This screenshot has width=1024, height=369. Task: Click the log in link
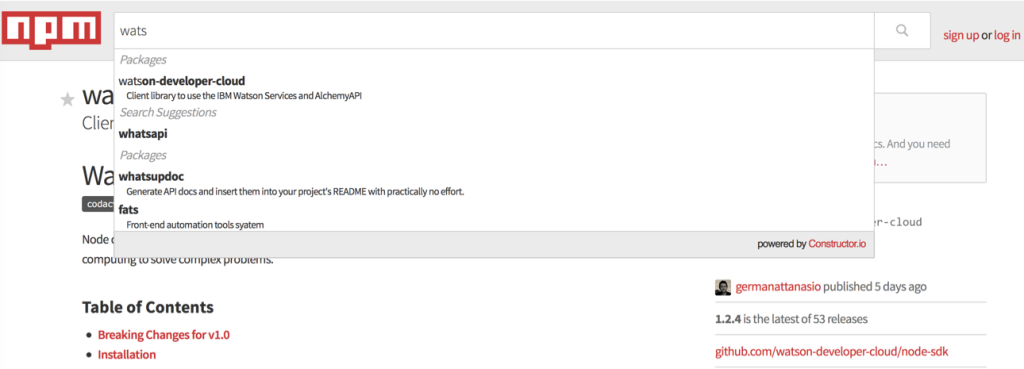[x=1006, y=35]
